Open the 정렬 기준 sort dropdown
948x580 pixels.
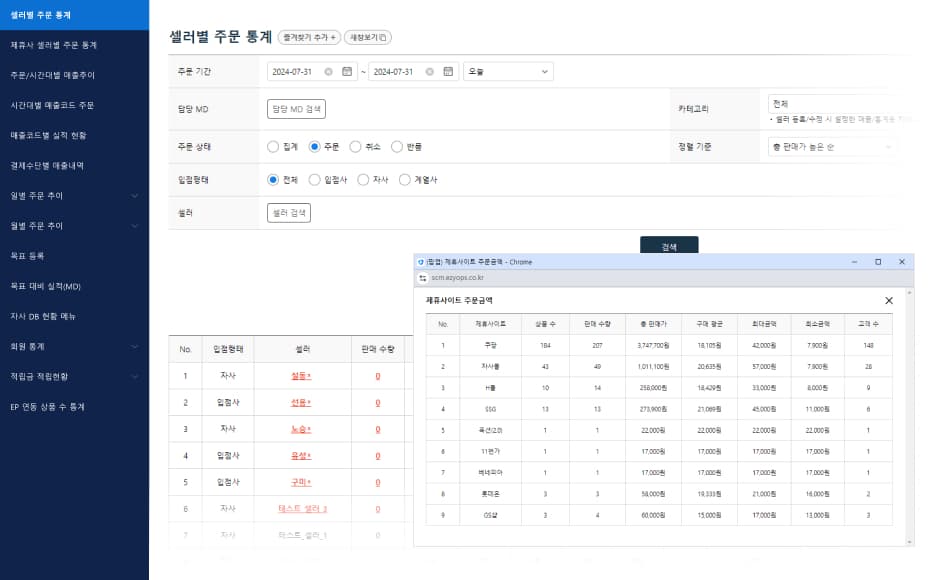[x=832, y=147]
